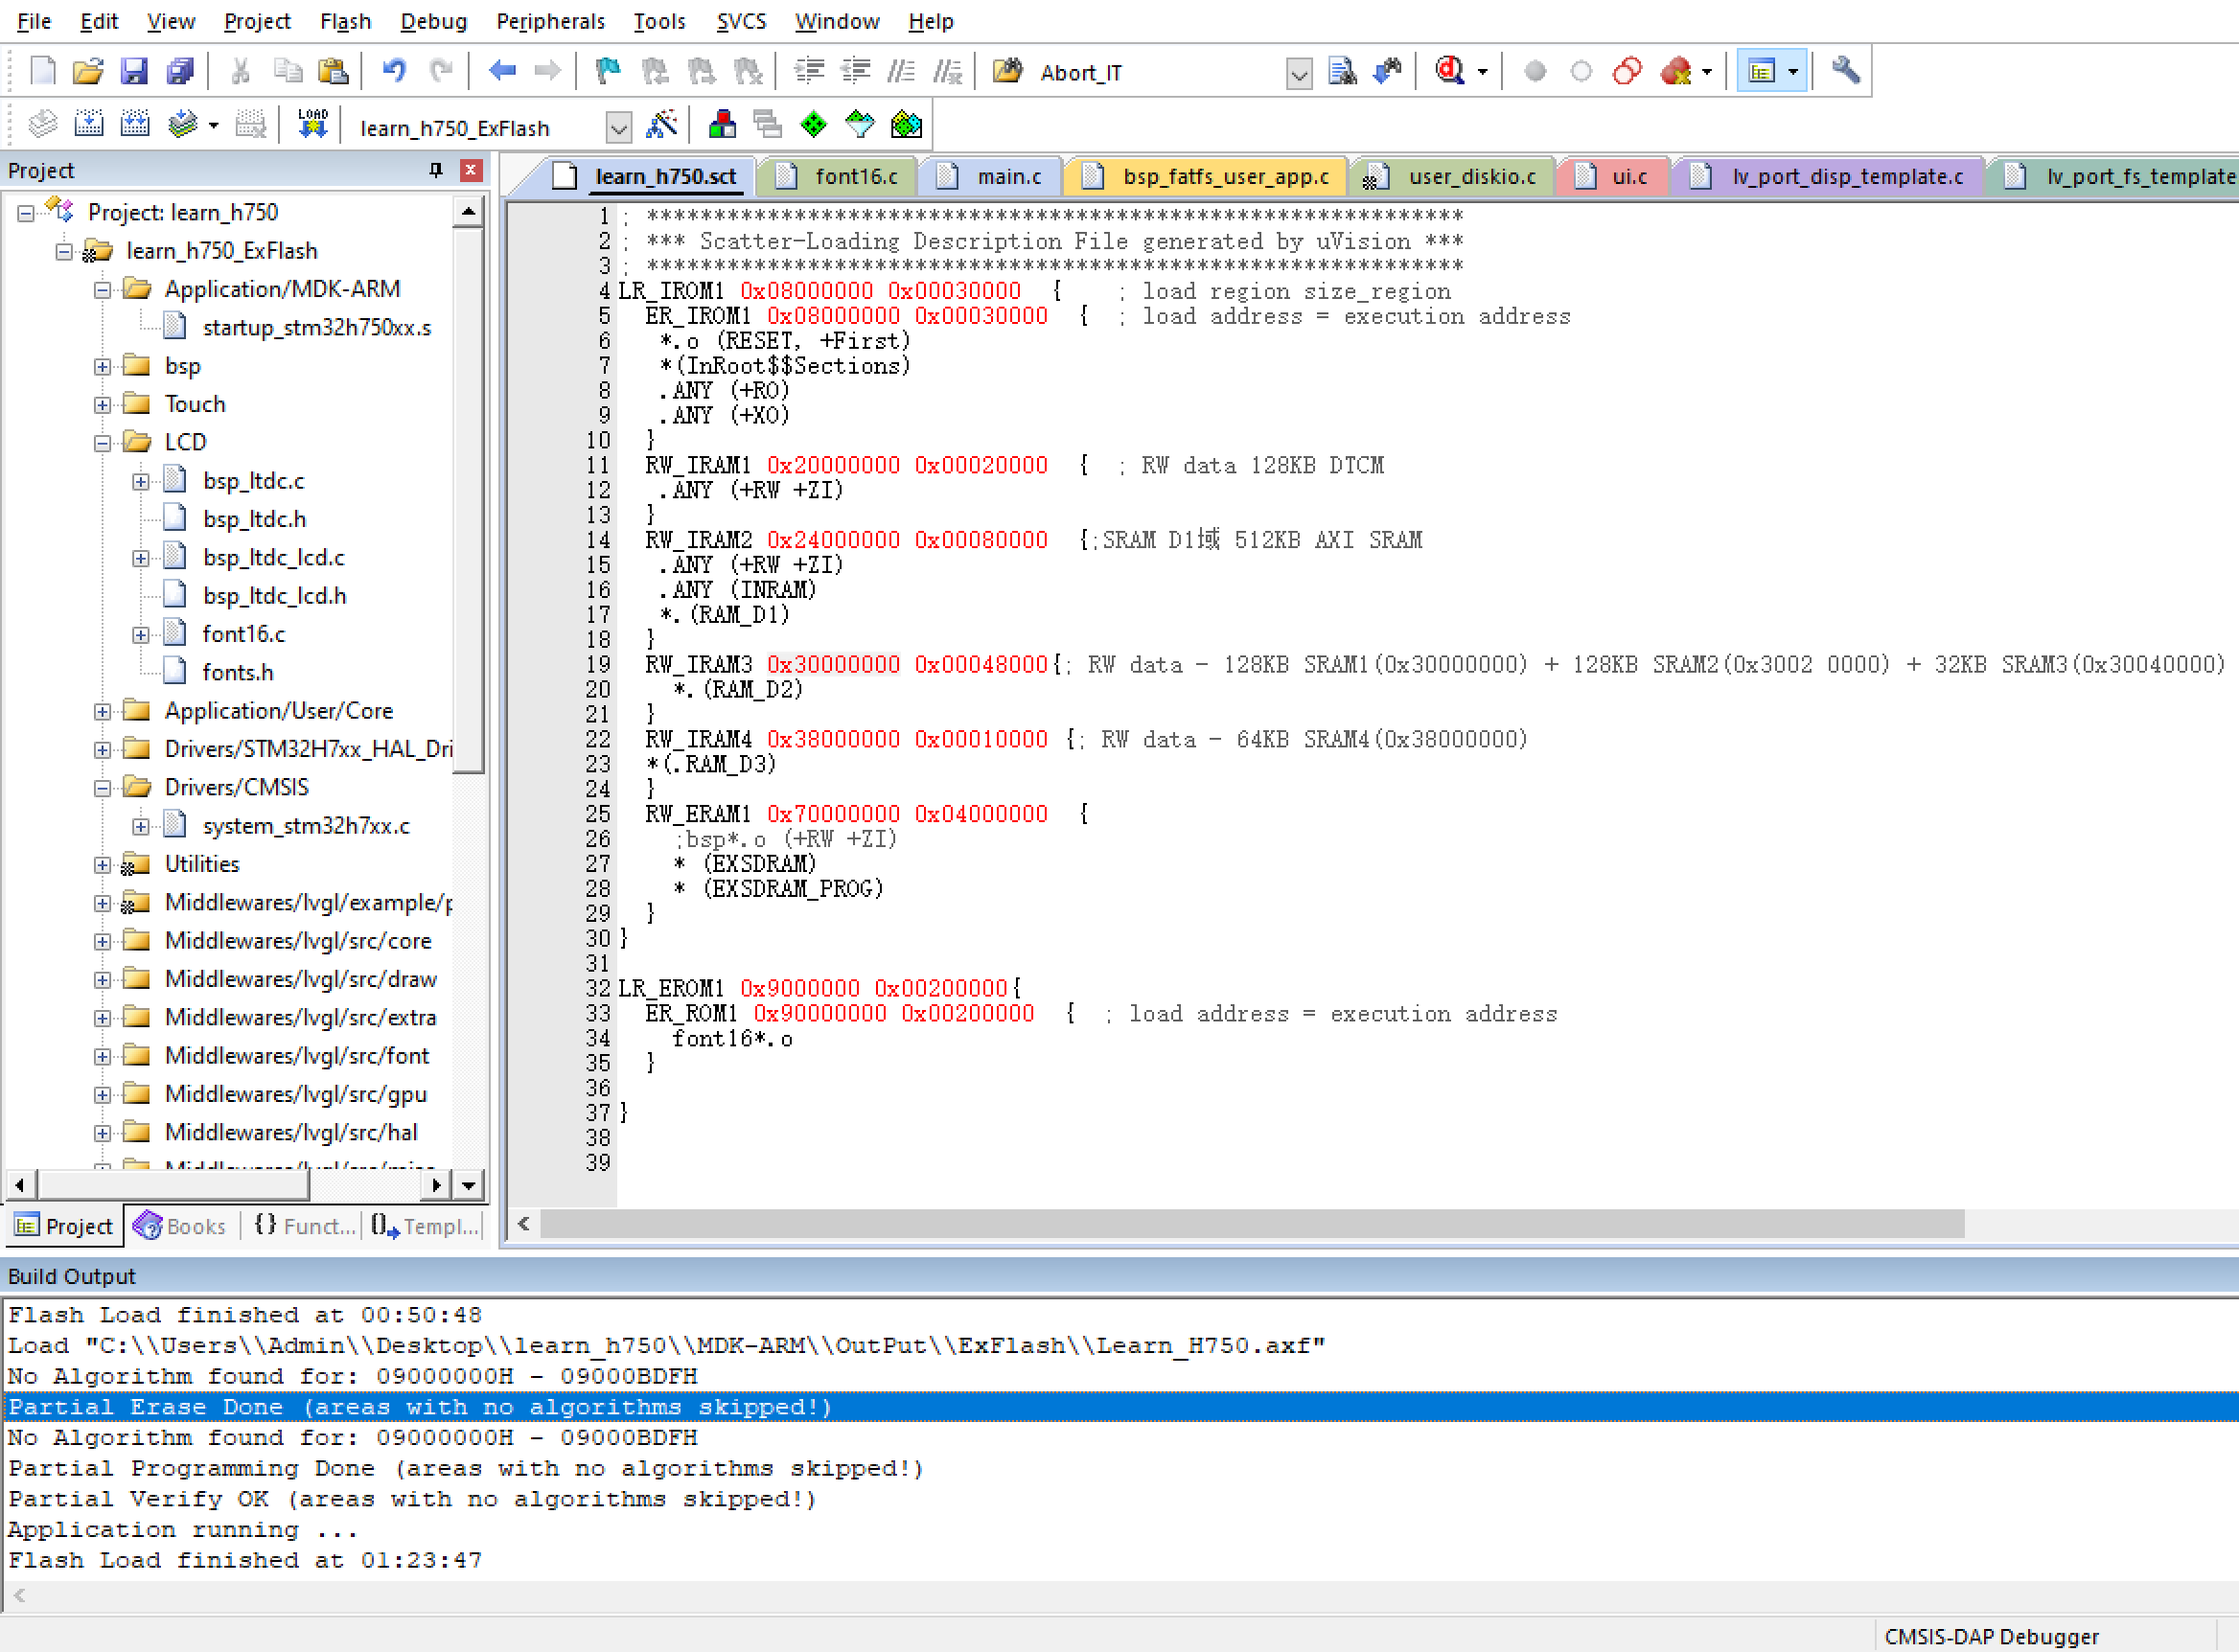Open the SVCS menu
Screen dimensions: 2239x1652
click(741, 21)
